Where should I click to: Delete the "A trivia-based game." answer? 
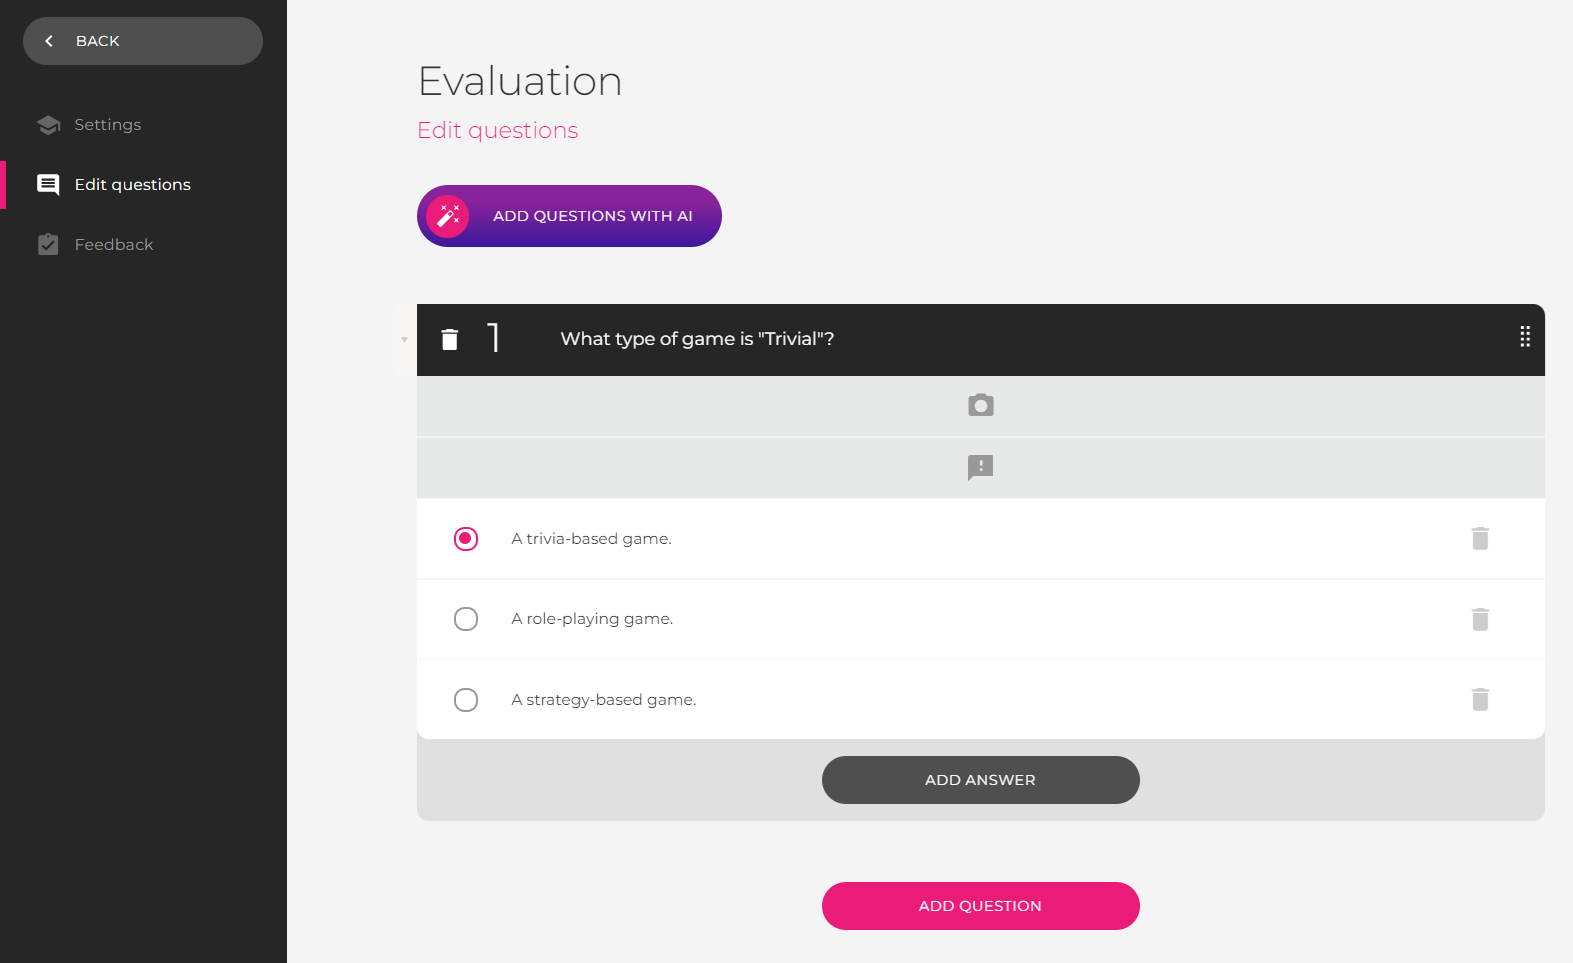coord(1480,539)
